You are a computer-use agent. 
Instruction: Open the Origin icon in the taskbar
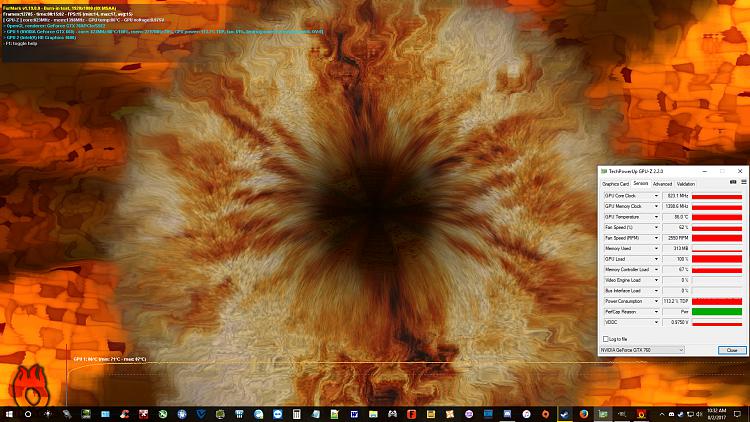point(545,414)
